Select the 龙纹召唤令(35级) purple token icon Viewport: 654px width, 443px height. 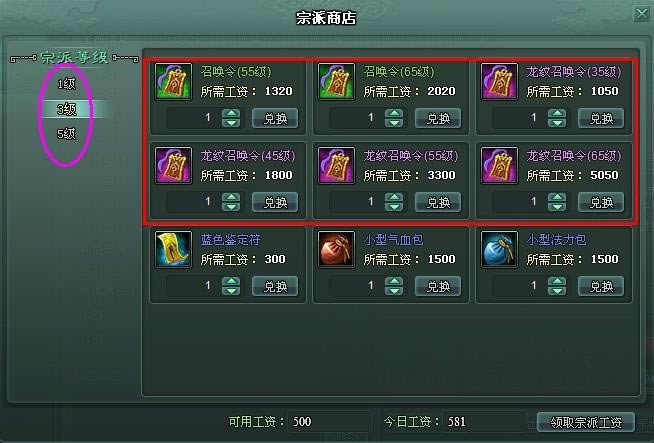[x=499, y=81]
